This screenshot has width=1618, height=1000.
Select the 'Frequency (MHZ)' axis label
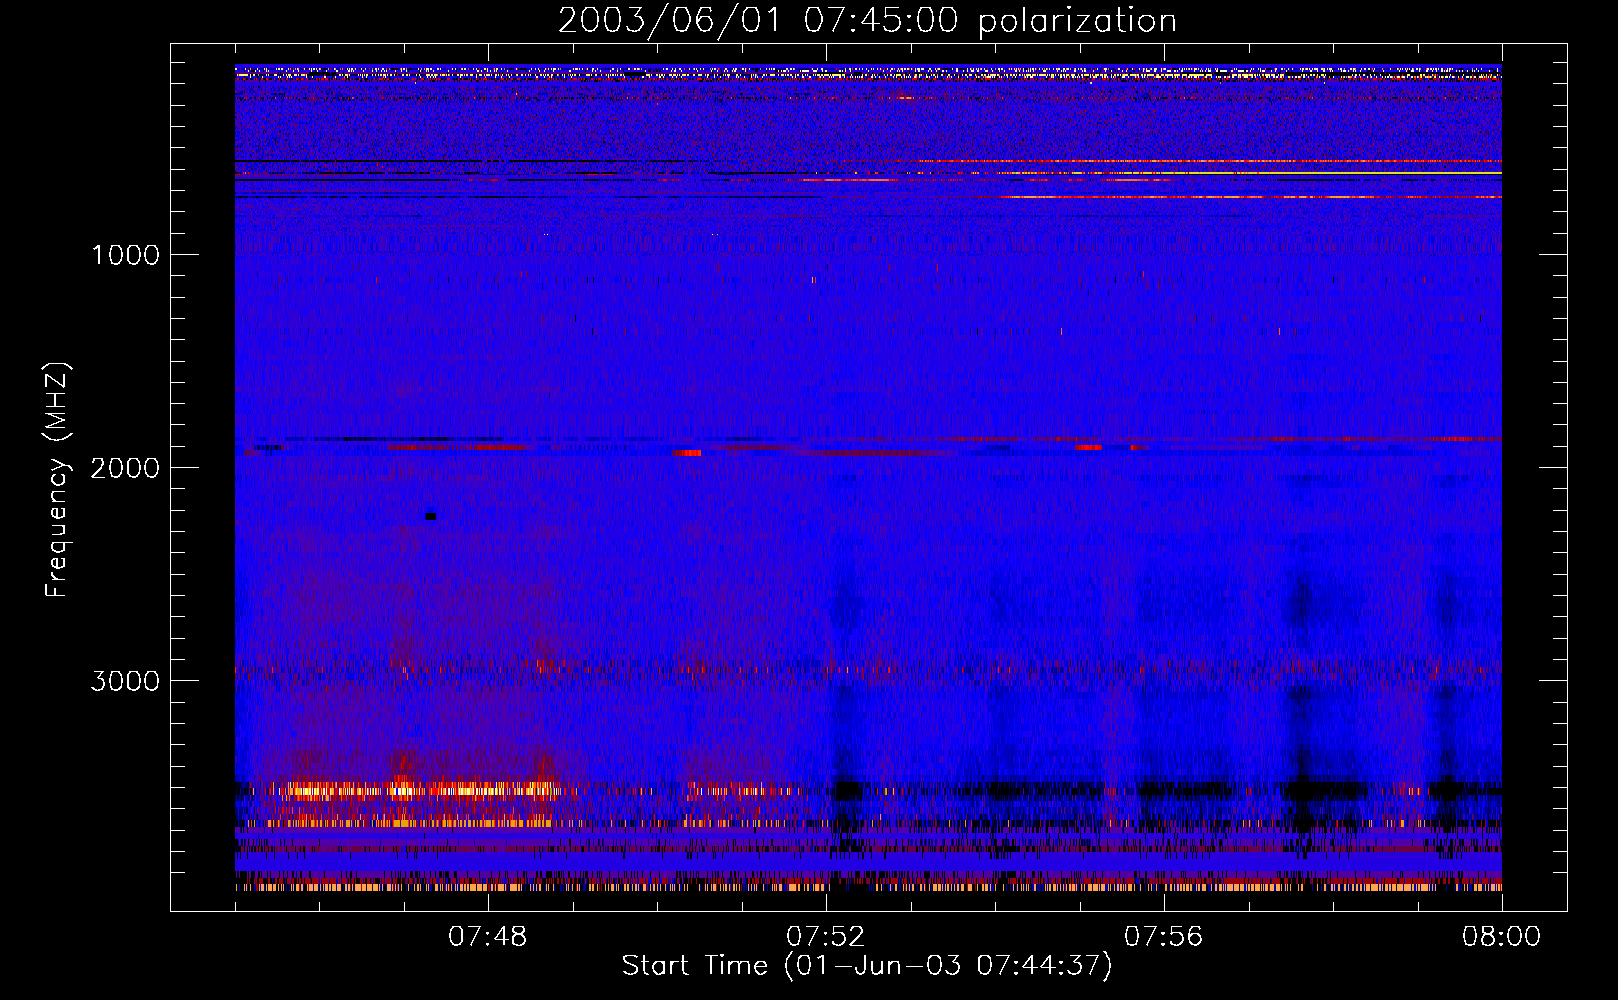tap(57, 480)
